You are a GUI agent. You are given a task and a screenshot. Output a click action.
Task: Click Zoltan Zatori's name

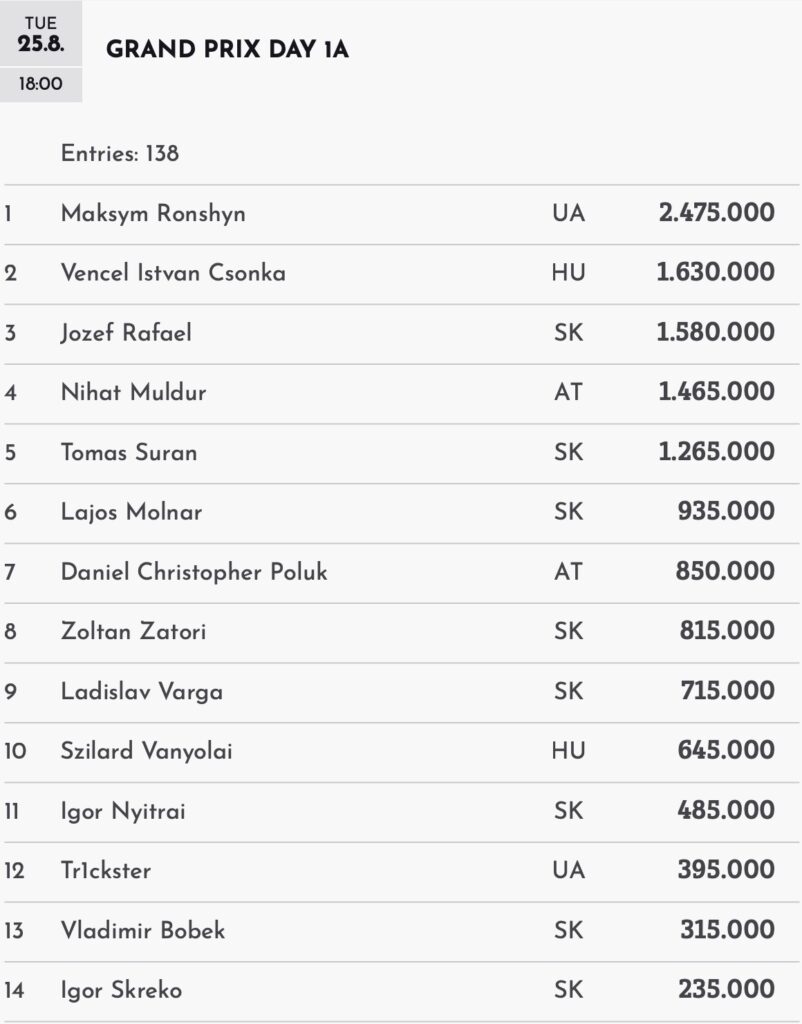tap(133, 632)
